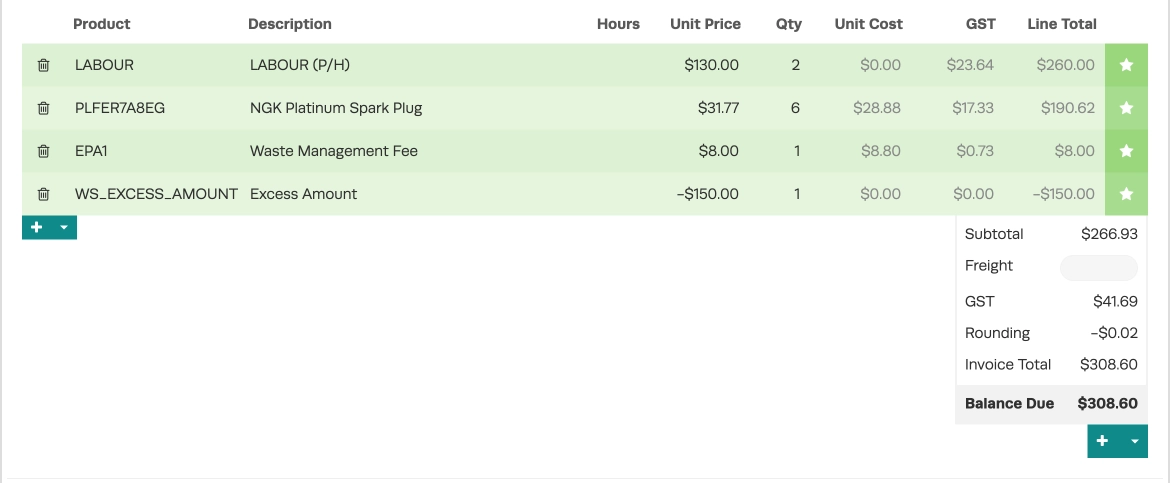Click EPA1 unit cost $8.80
Viewport: 1170px width, 483px height.
(x=880, y=151)
